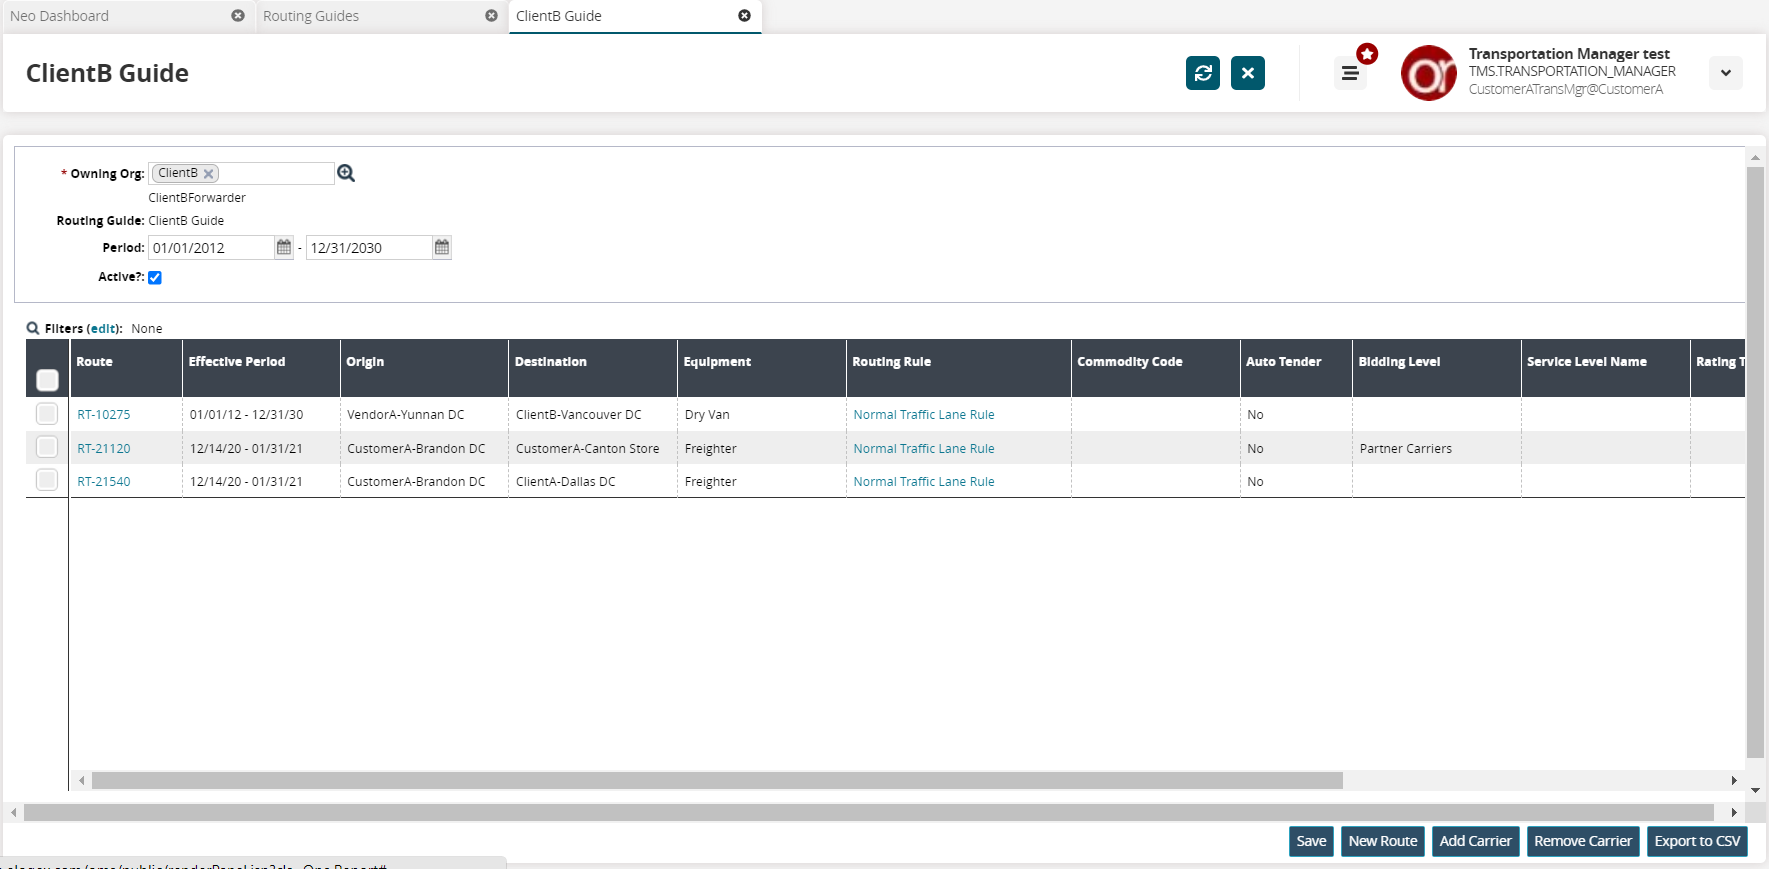The image size is (1769, 869).
Task: Click the Period start date field
Action: pyautogui.click(x=210, y=248)
